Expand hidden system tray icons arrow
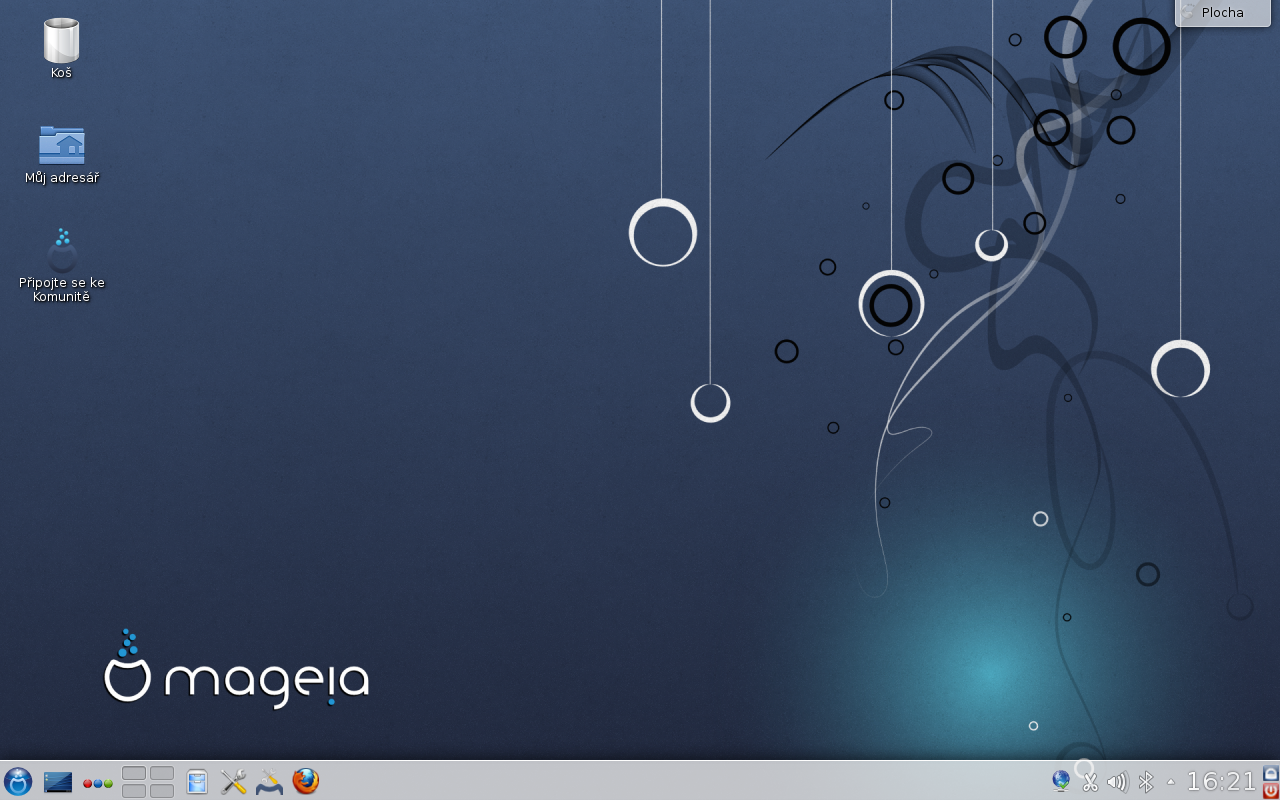Viewport: 1280px width, 800px height. tap(1171, 782)
